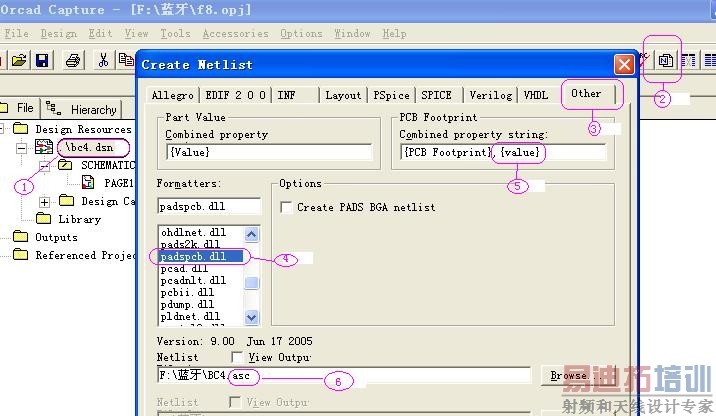Screen dimensions: 716x416
Task: Click the Formatters name input field
Action: click(x=209, y=206)
